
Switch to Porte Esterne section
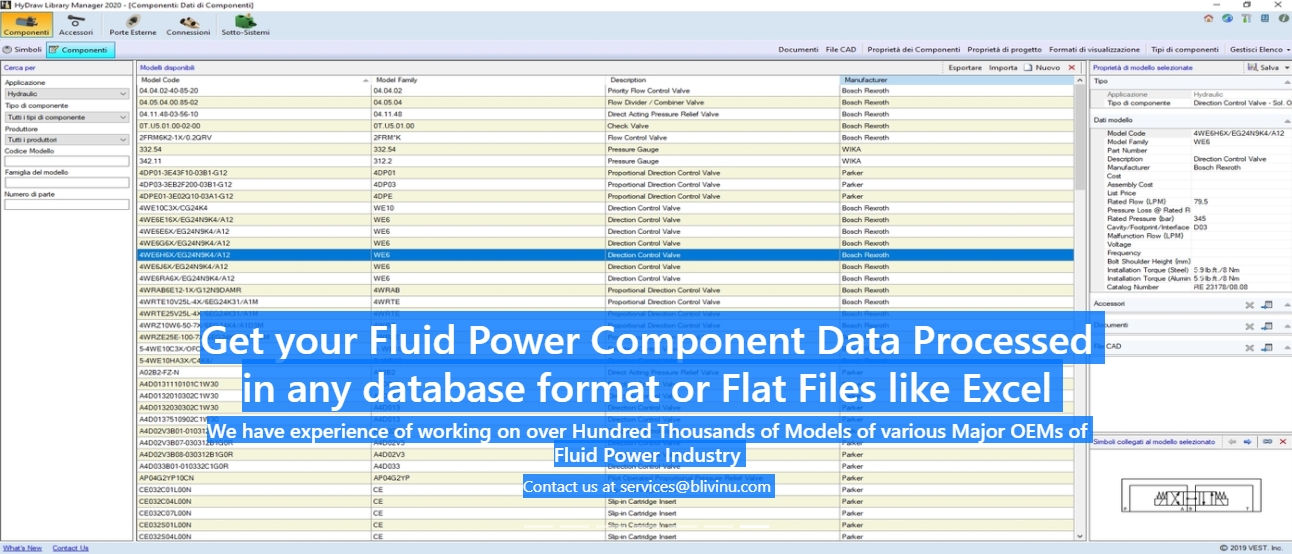point(132,25)
